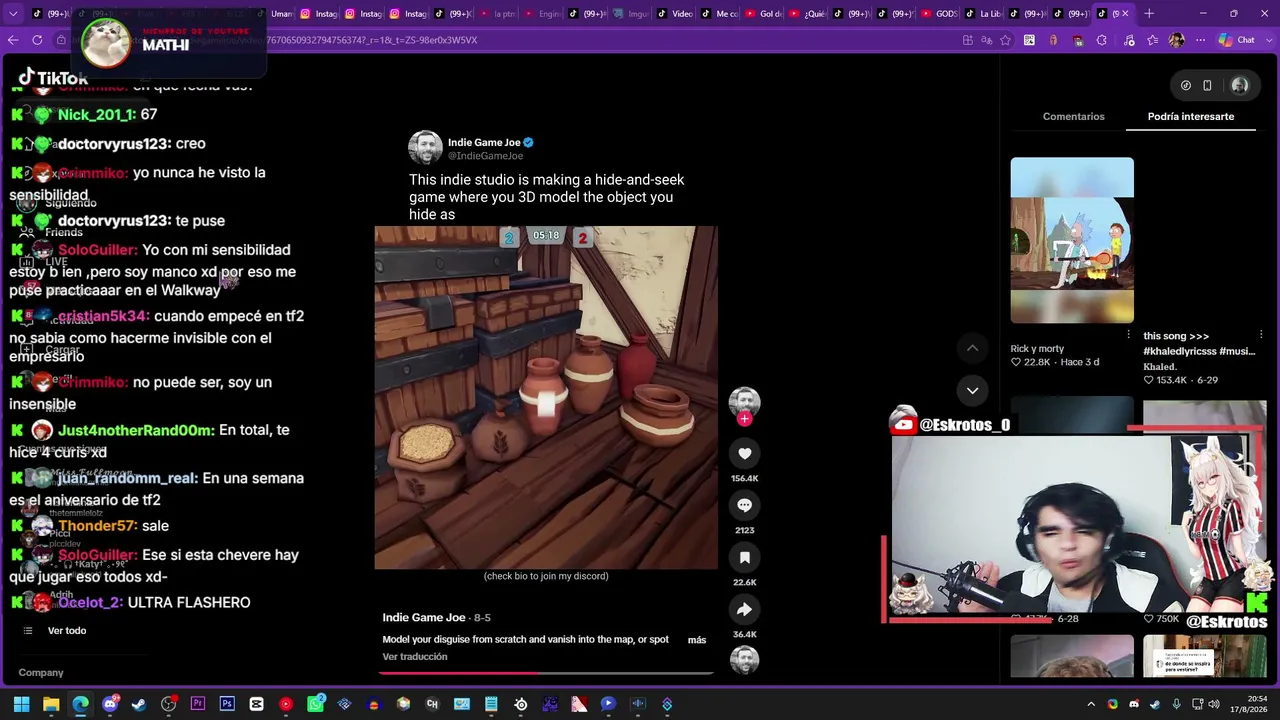Open comments on the video (2123)
Viewport: 1280px width, 720px height.
744,506
